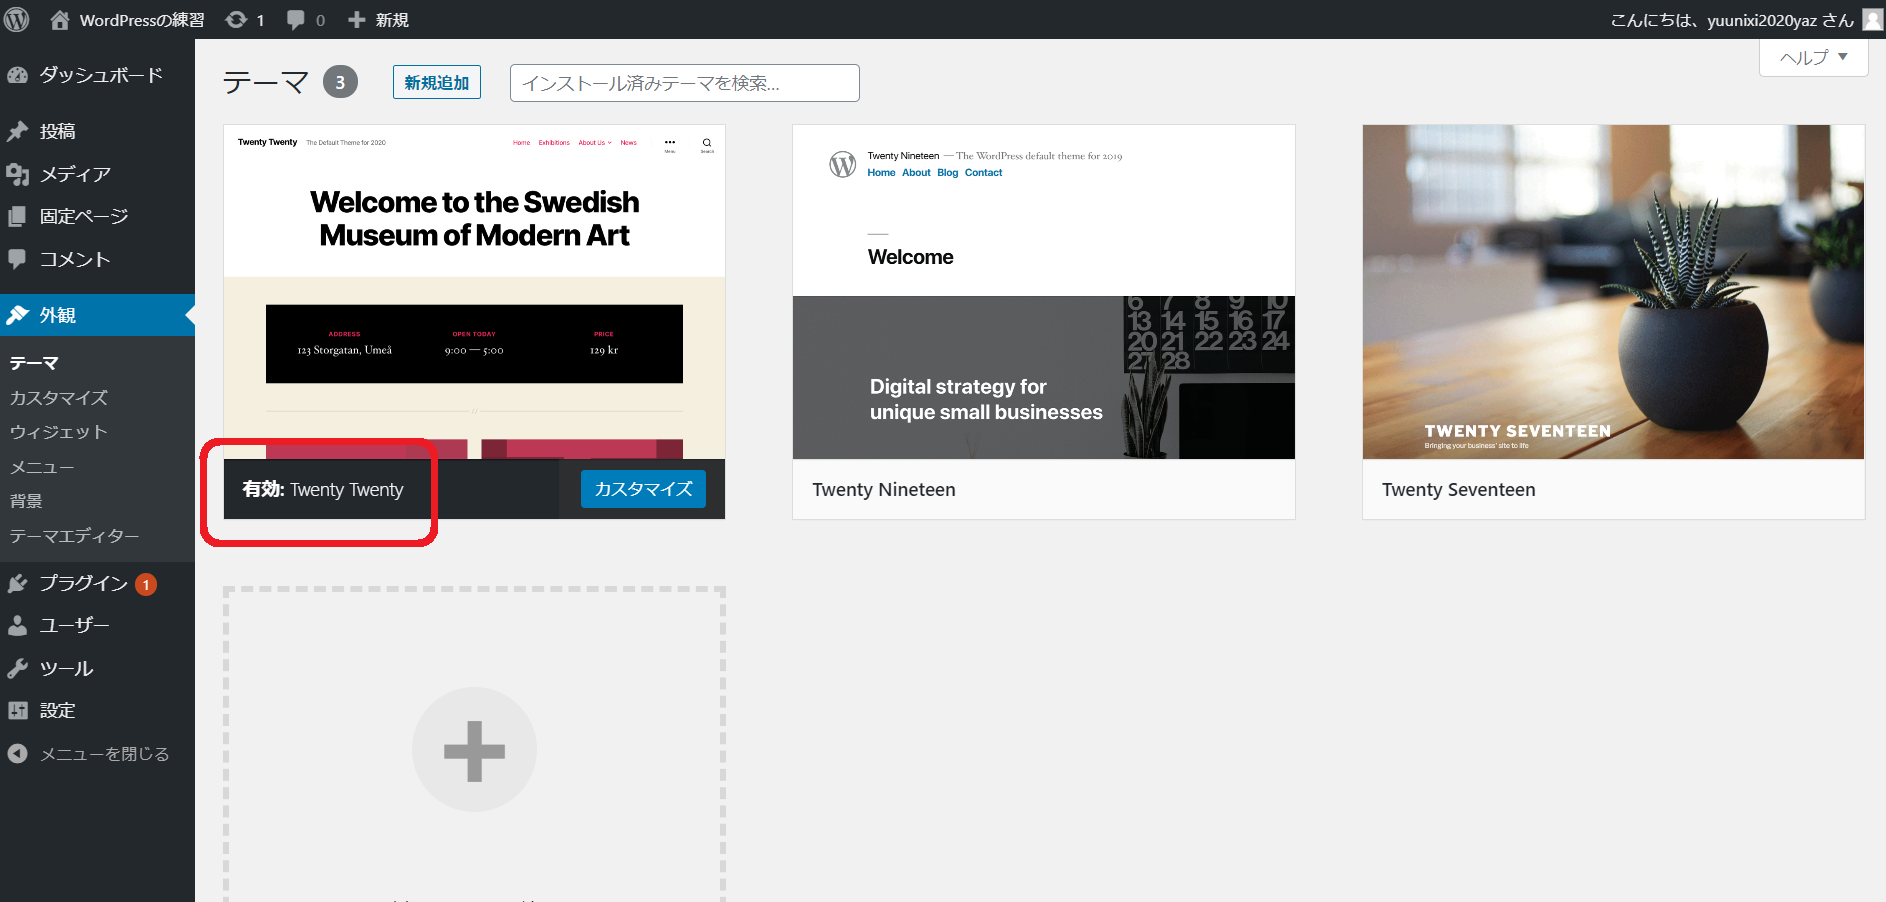
Task: Open プラグイン plugins via plug icon
Action: [x=17, y=583]
